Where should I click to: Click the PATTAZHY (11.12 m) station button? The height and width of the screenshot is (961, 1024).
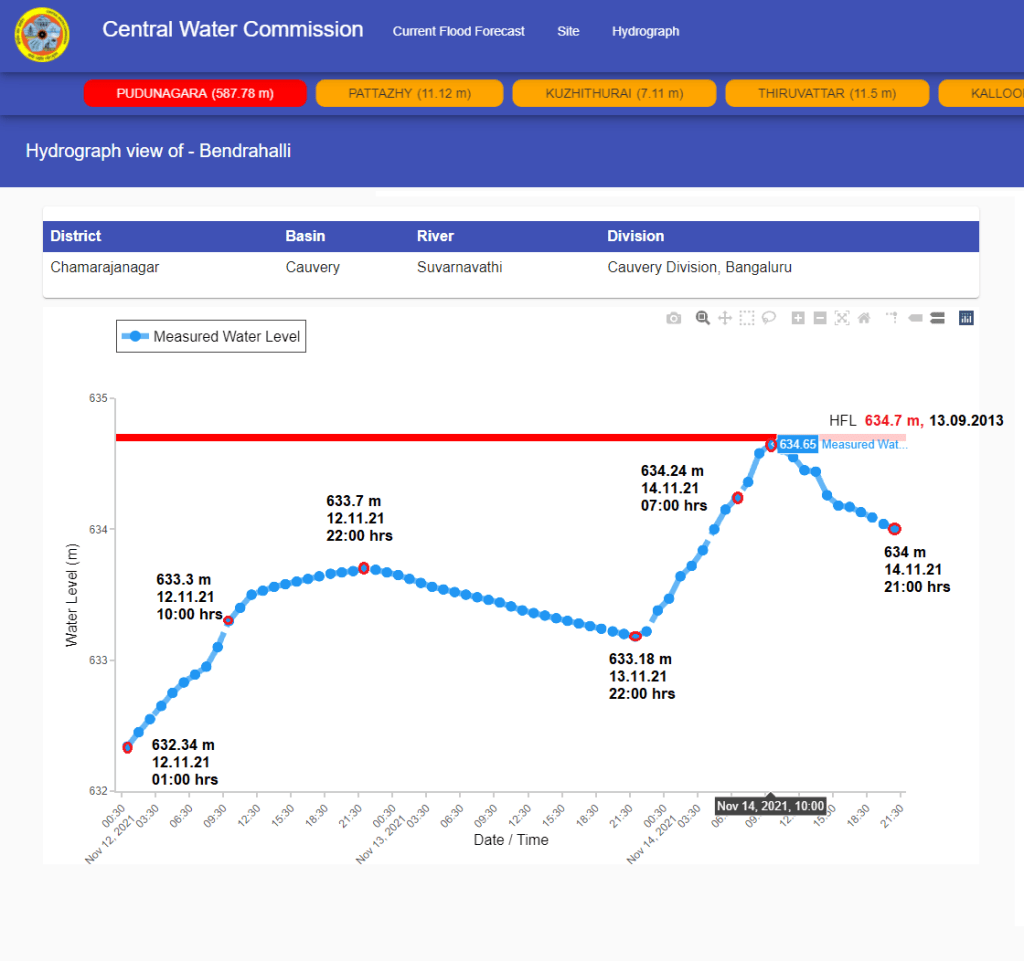tap(409, 93)
